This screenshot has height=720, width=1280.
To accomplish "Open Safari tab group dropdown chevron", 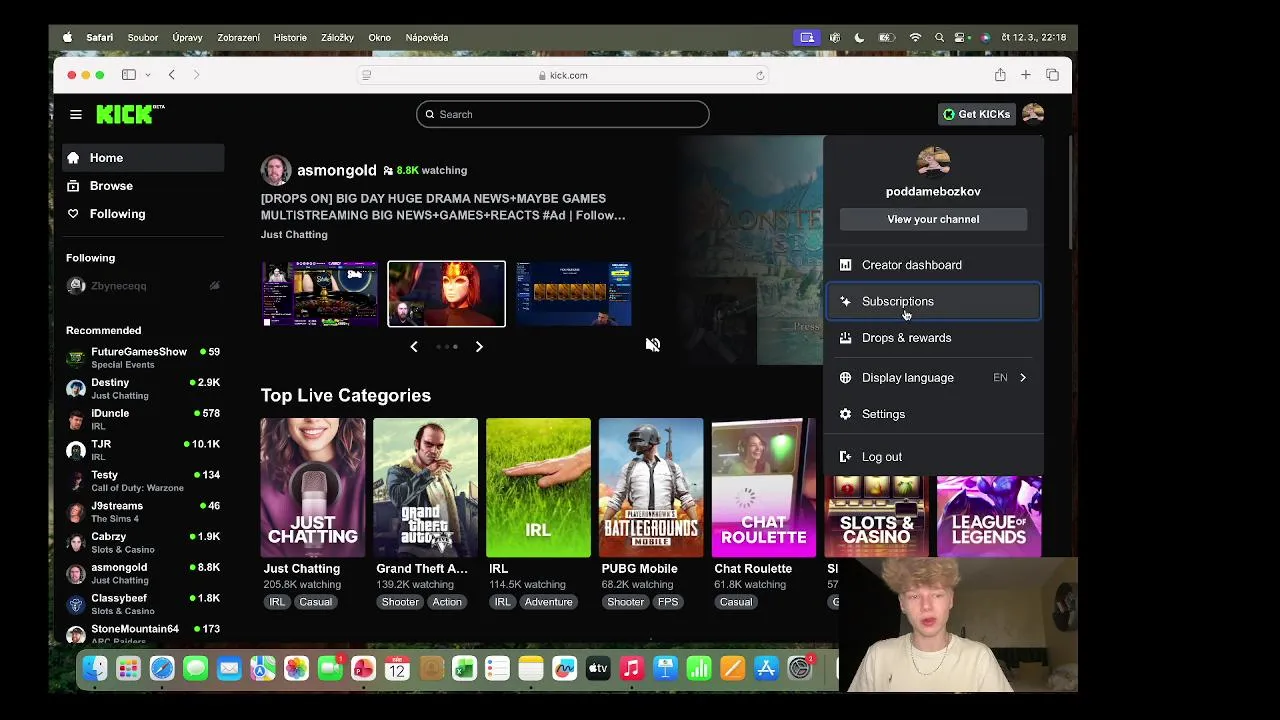I will 148,75.
